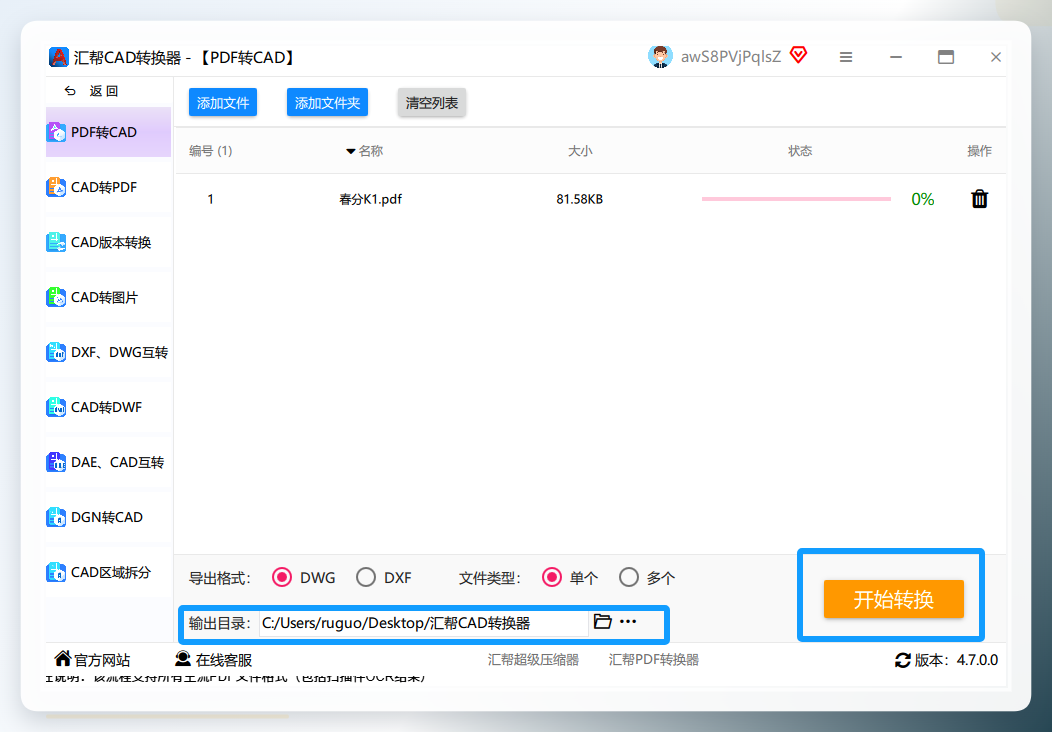The width and height of the screenshot is (1052, 732).
Task: Click the CAD区域拆分 sidebar icon
Action: click(56, 572)
